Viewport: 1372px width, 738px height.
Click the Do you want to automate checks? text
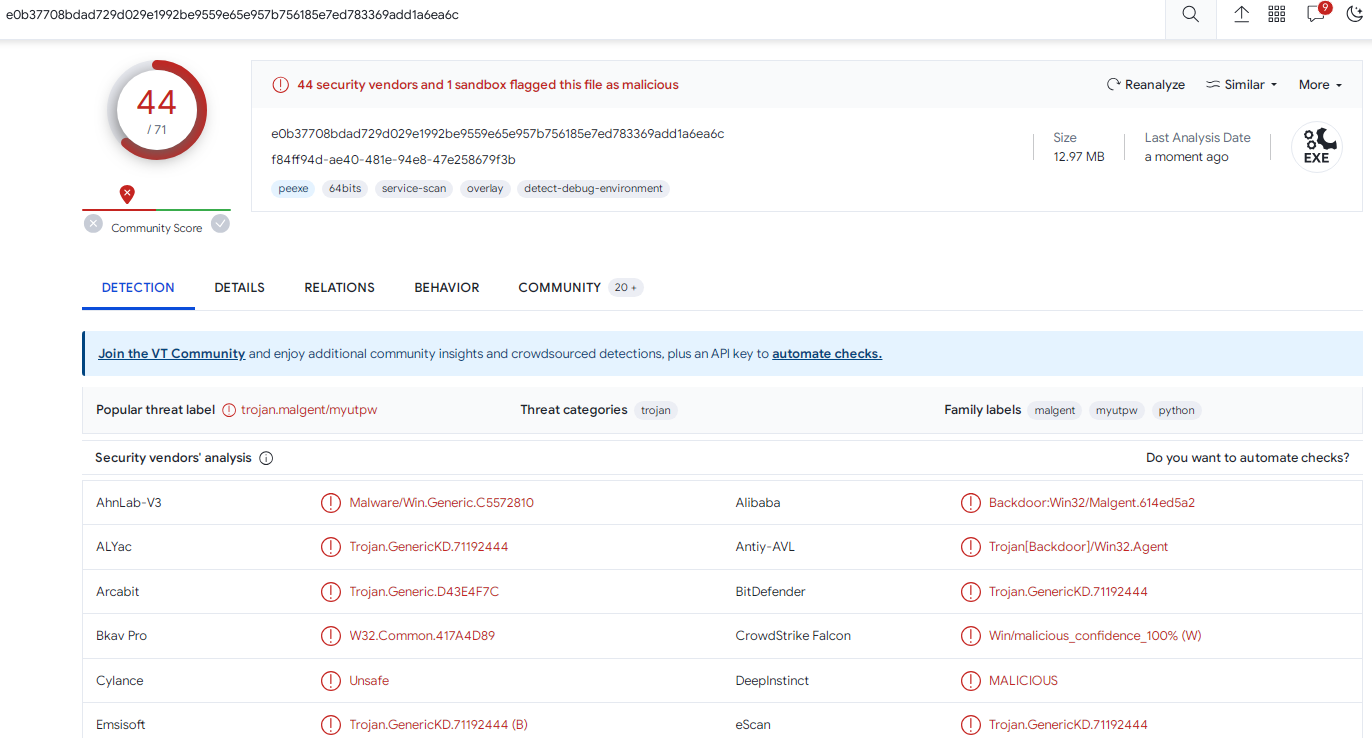(x=1248, y=458)
